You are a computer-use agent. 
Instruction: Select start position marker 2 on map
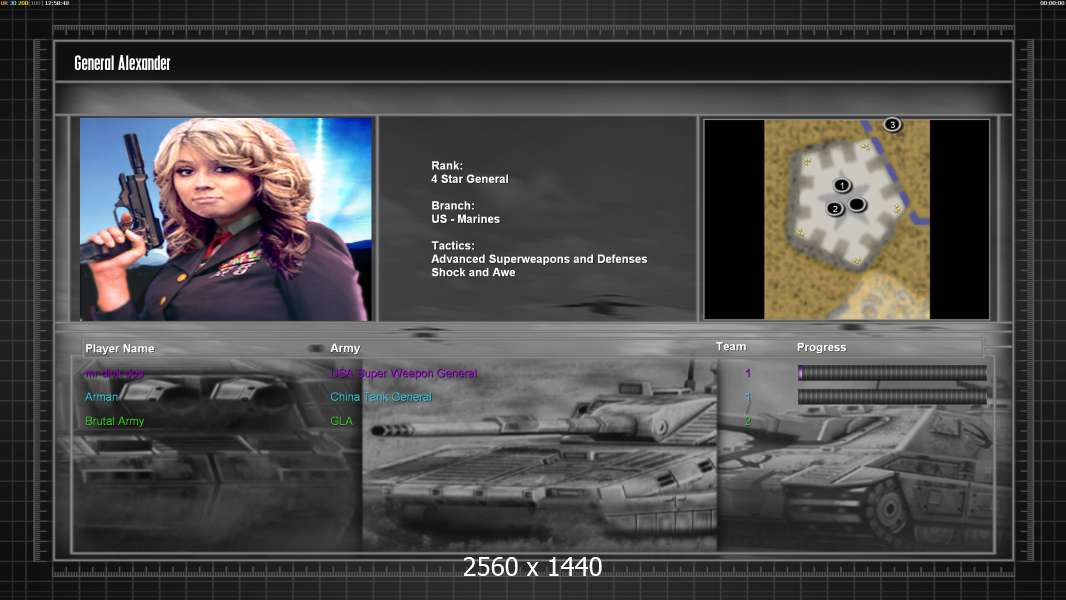(835, 209)
